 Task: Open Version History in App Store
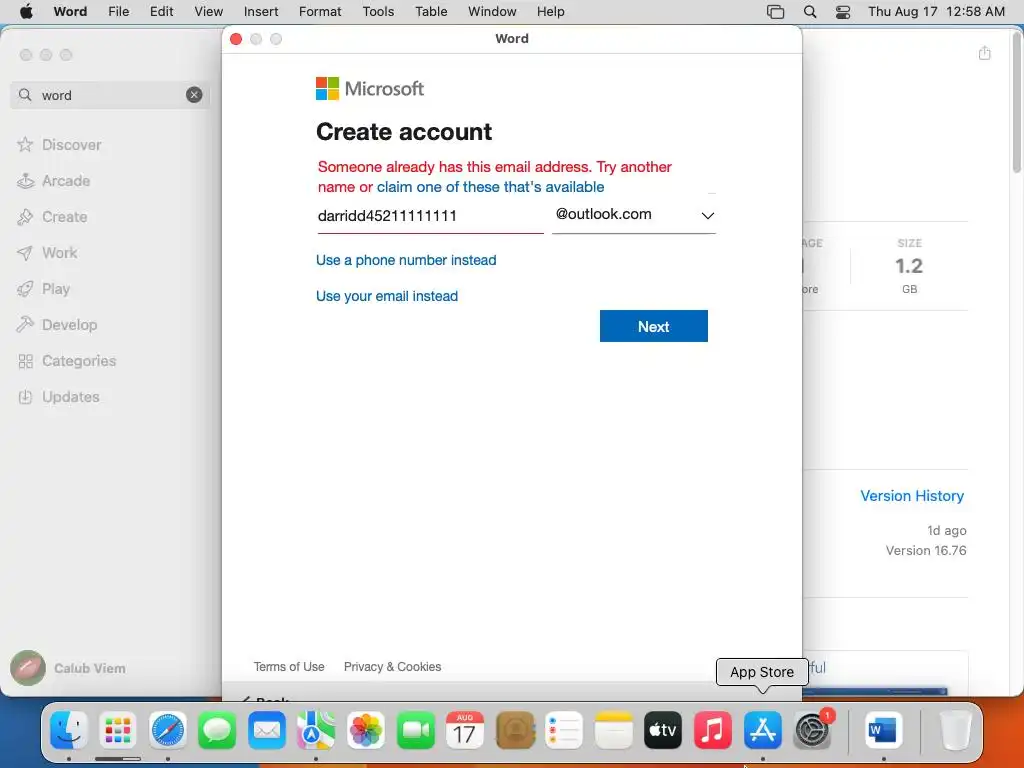tap(912, 496)
